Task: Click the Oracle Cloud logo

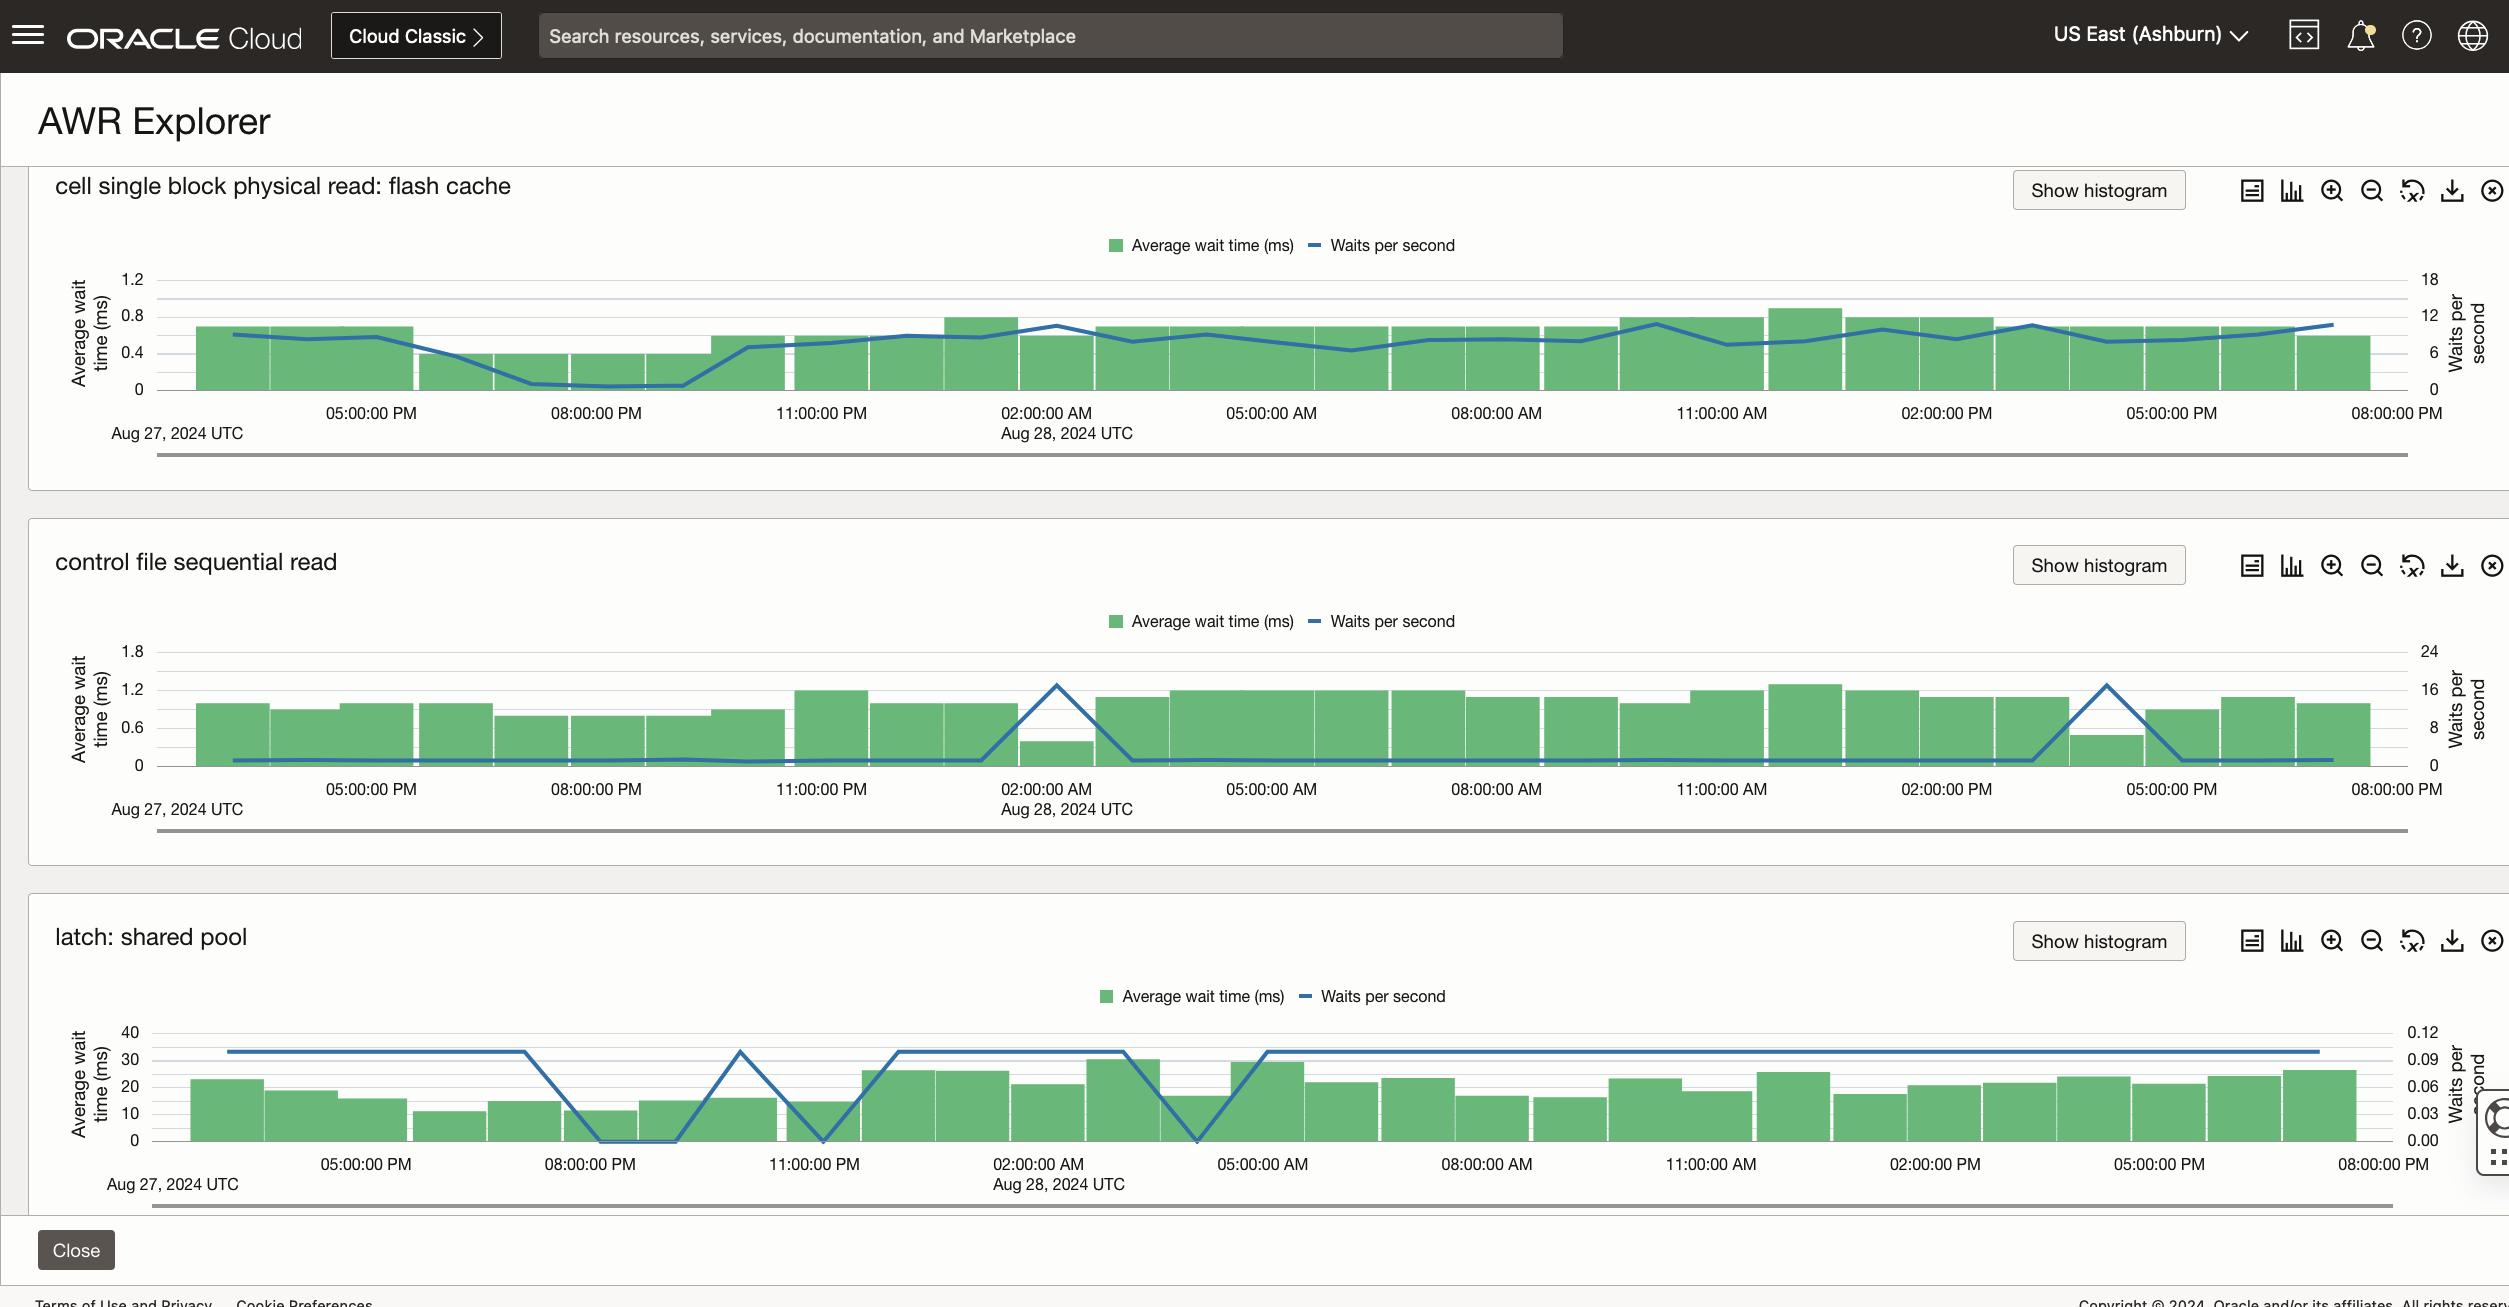Action: [183, 37]
